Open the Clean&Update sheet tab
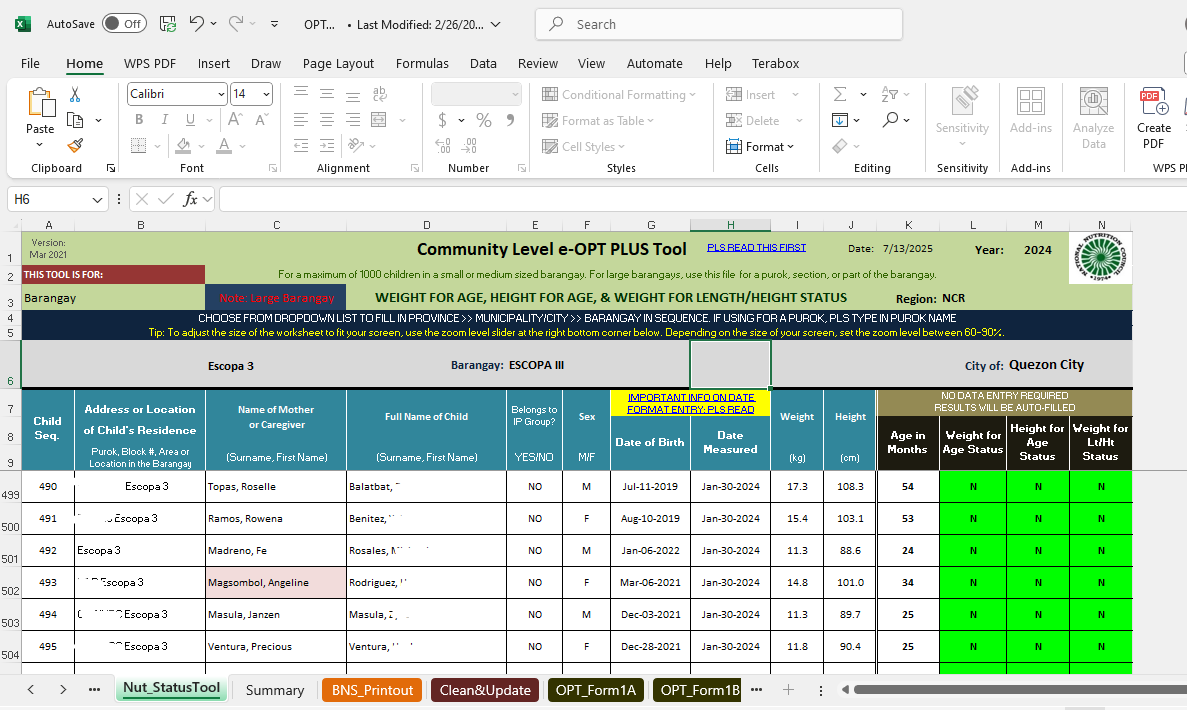The height and width of the screenshot is (710, 1187). (x=484, y=690)
